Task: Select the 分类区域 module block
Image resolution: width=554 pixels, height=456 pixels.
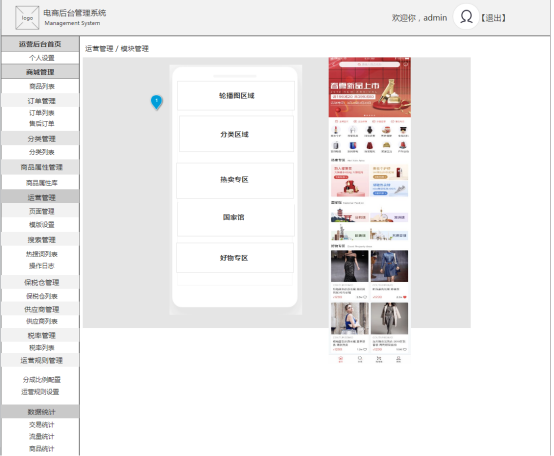Action: click(236, 134)
